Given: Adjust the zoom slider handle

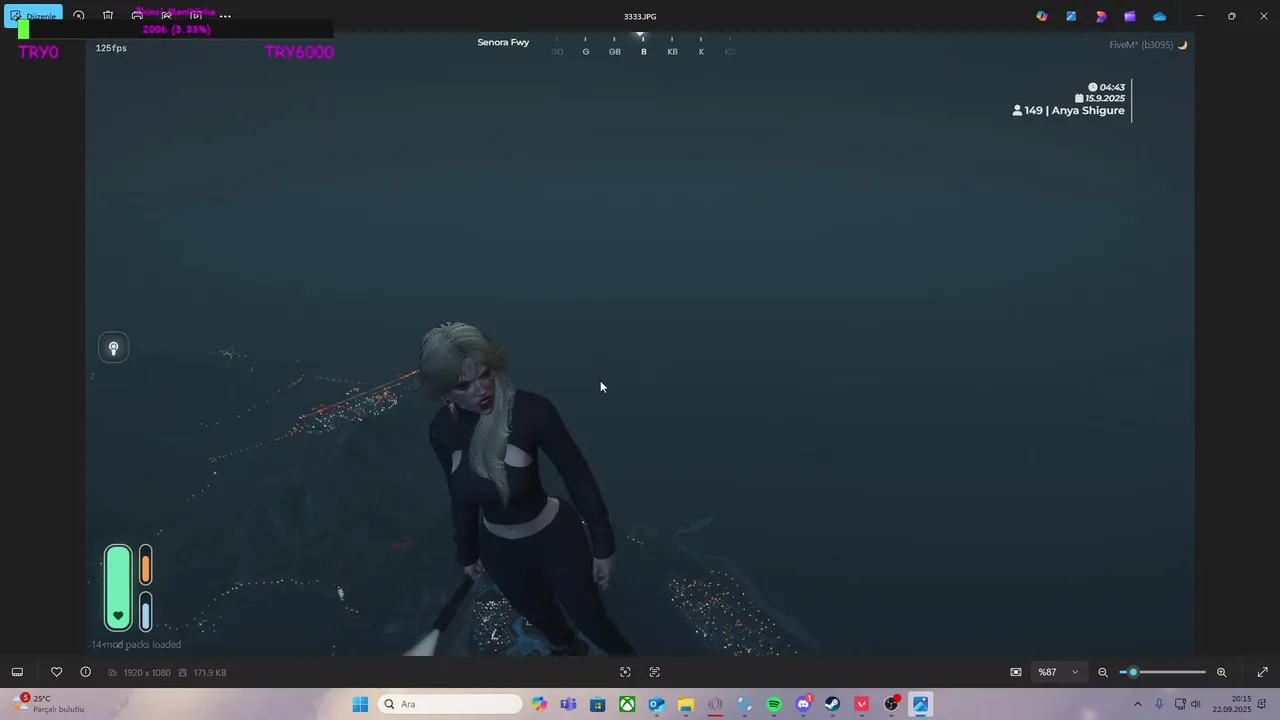Looking at the screenshot, I should tap(1133, 672).
